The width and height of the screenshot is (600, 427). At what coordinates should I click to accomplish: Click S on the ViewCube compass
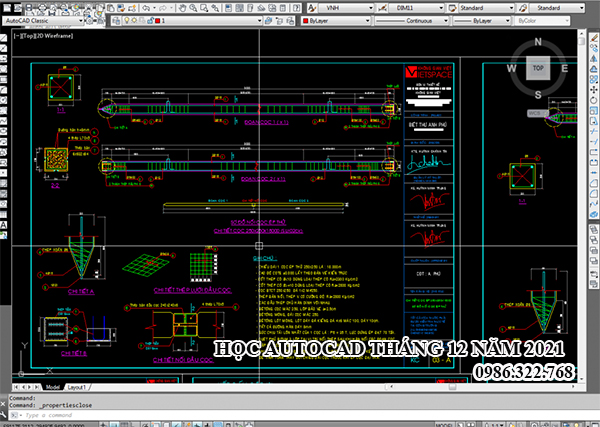(x=538, y=95)
